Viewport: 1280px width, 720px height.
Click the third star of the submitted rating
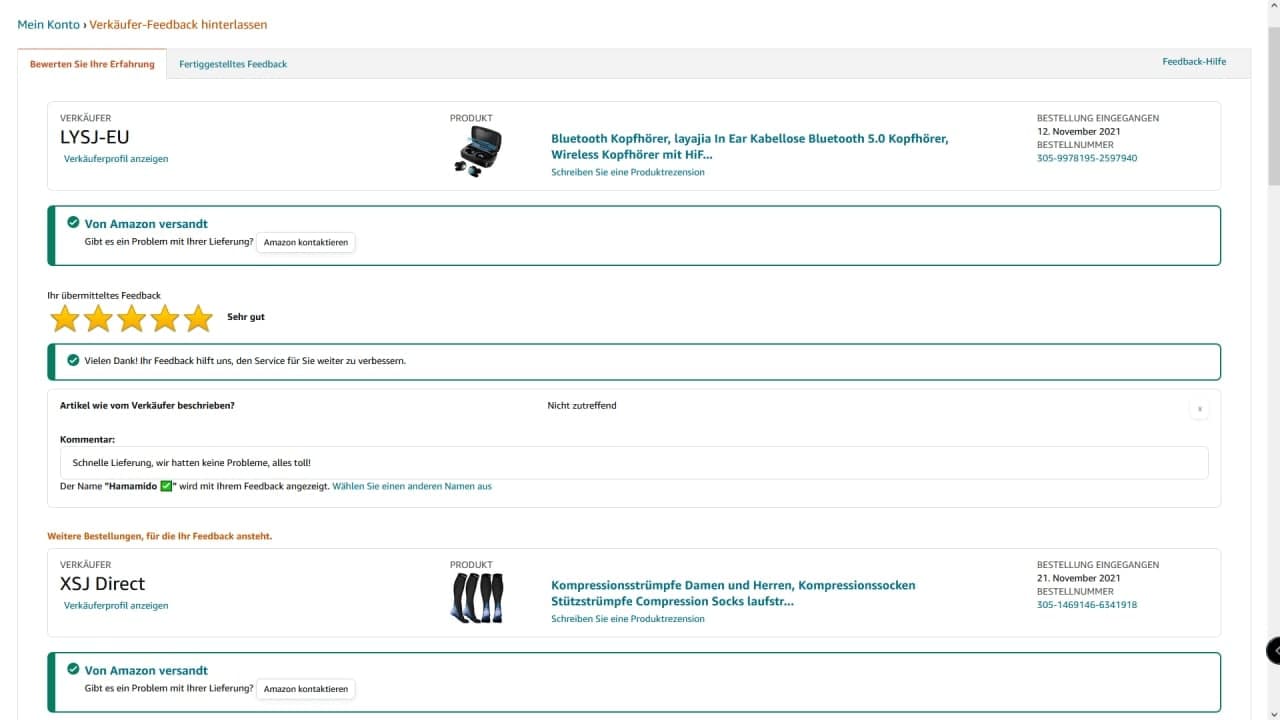[x=132, y=319]
